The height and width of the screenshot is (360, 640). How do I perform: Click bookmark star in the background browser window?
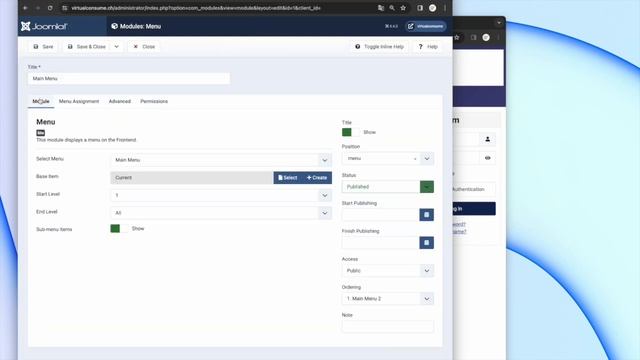tap(458, 37)
